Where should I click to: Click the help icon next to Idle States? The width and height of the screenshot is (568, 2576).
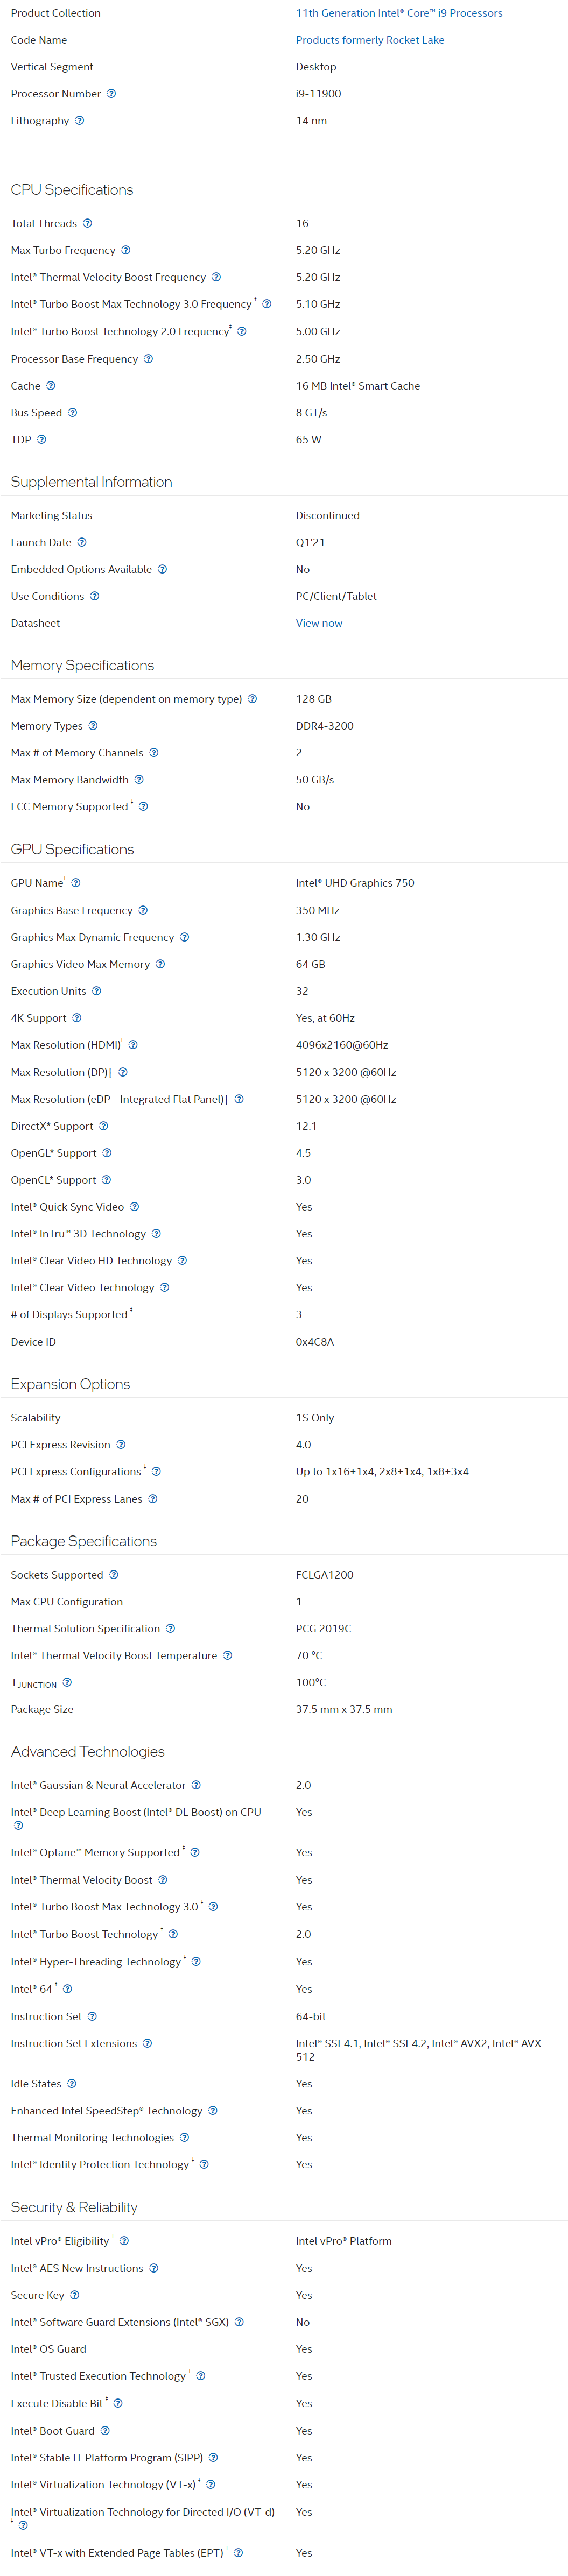point(72,2084)
